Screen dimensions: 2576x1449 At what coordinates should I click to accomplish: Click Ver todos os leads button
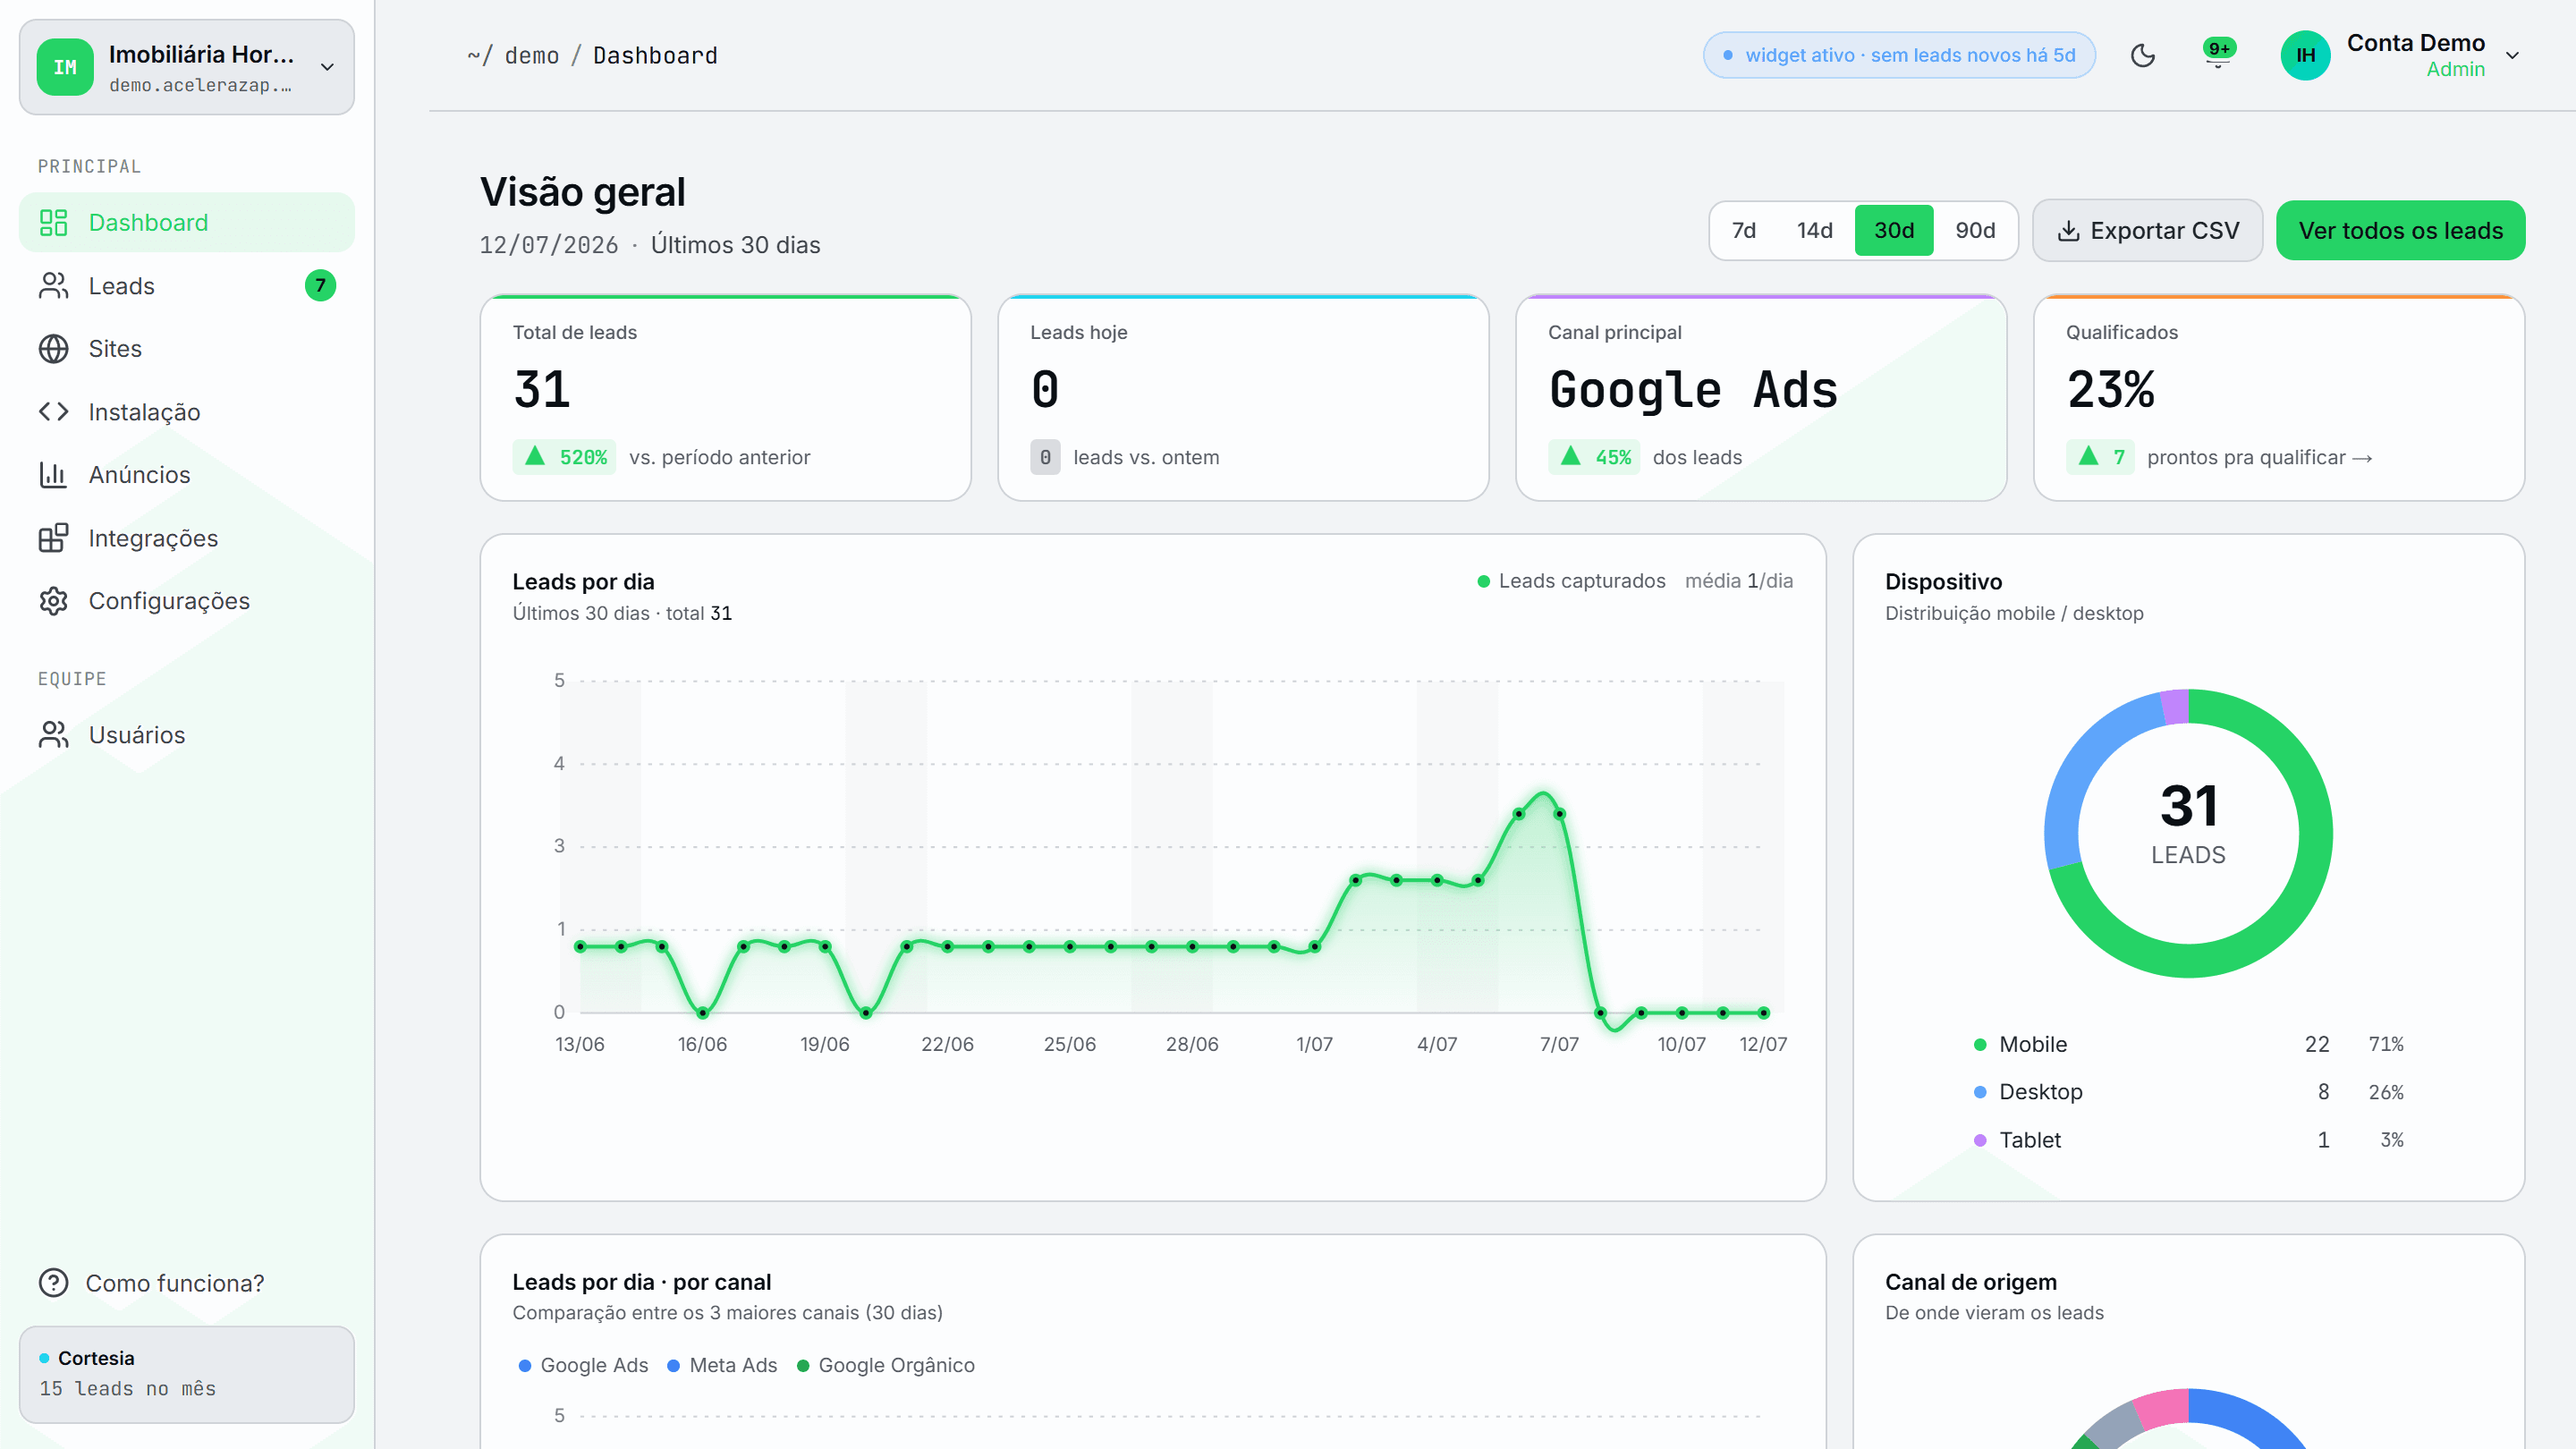pyautogui.click(x=2400, y=231)
